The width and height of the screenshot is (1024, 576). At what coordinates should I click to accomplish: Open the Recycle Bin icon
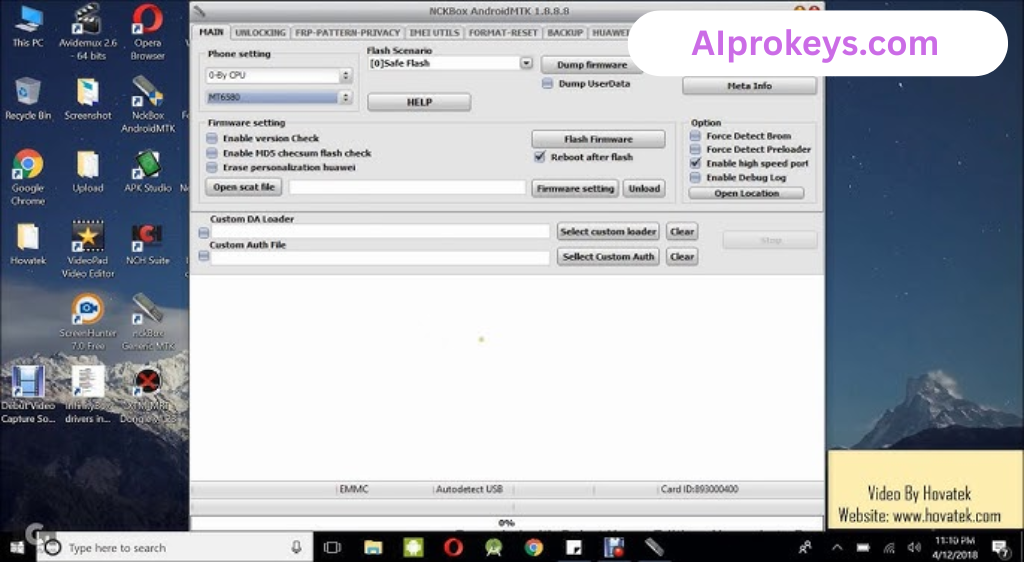point(27,99)
